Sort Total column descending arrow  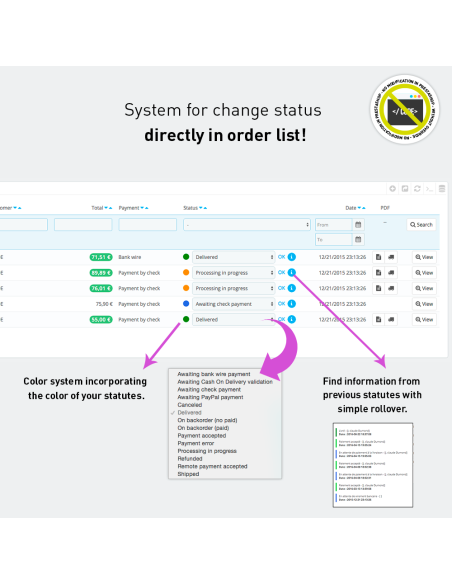[x=106, y=208]
